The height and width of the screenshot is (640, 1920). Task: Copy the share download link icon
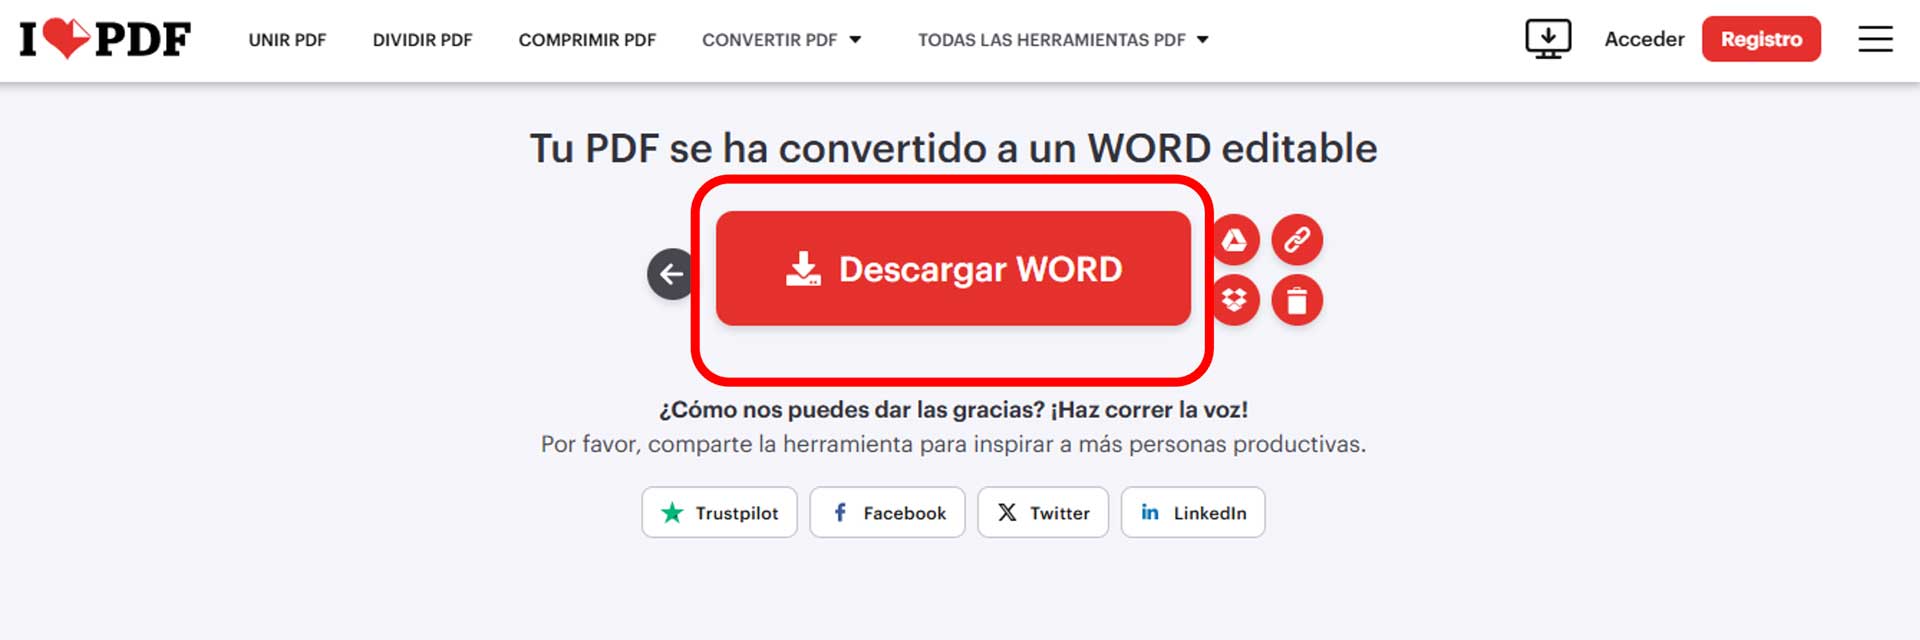1297,240
